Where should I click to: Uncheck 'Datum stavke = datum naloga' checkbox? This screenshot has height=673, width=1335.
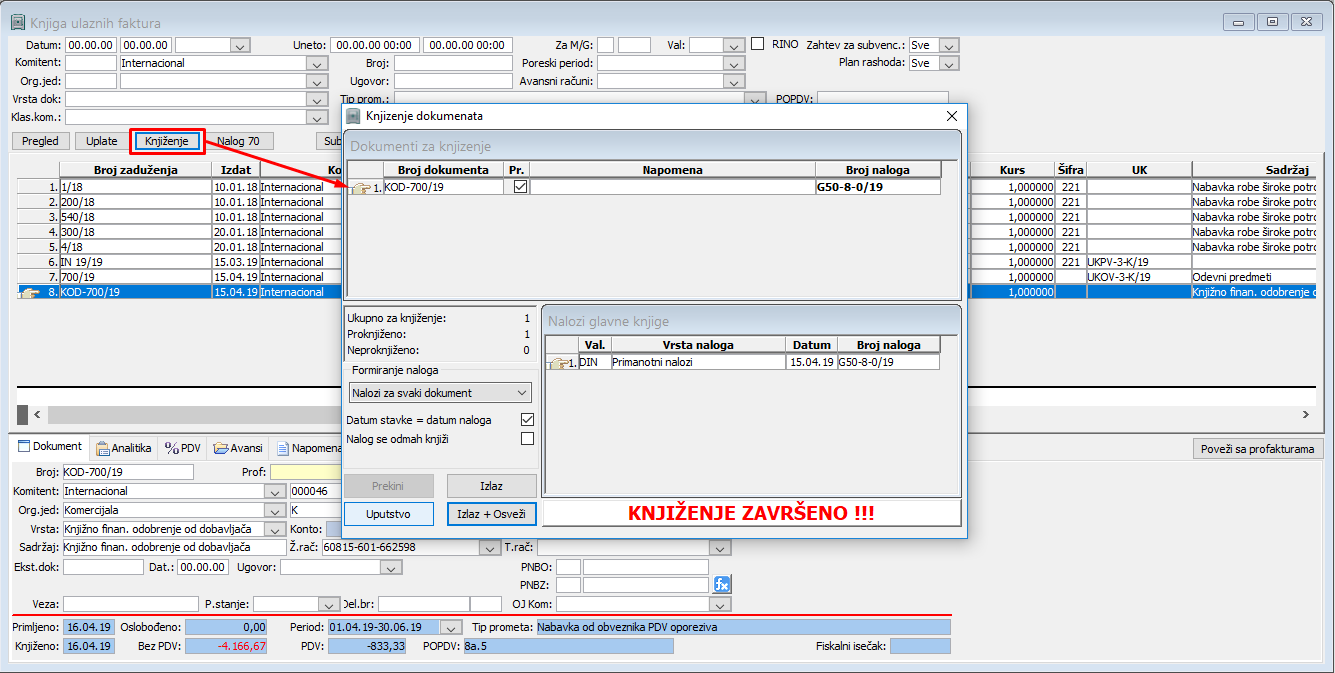coord(527,420)
